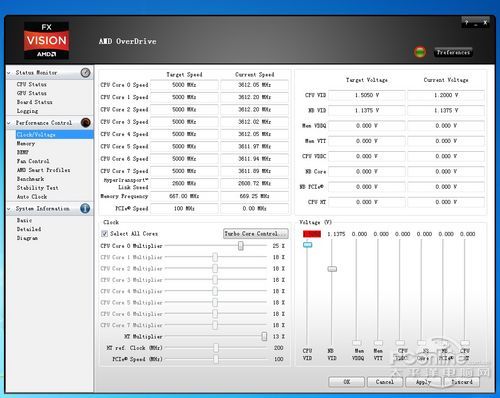The width and height of the screenshot is (500, 398).
Task: Open Basic system information
Action: click(24, 220)
